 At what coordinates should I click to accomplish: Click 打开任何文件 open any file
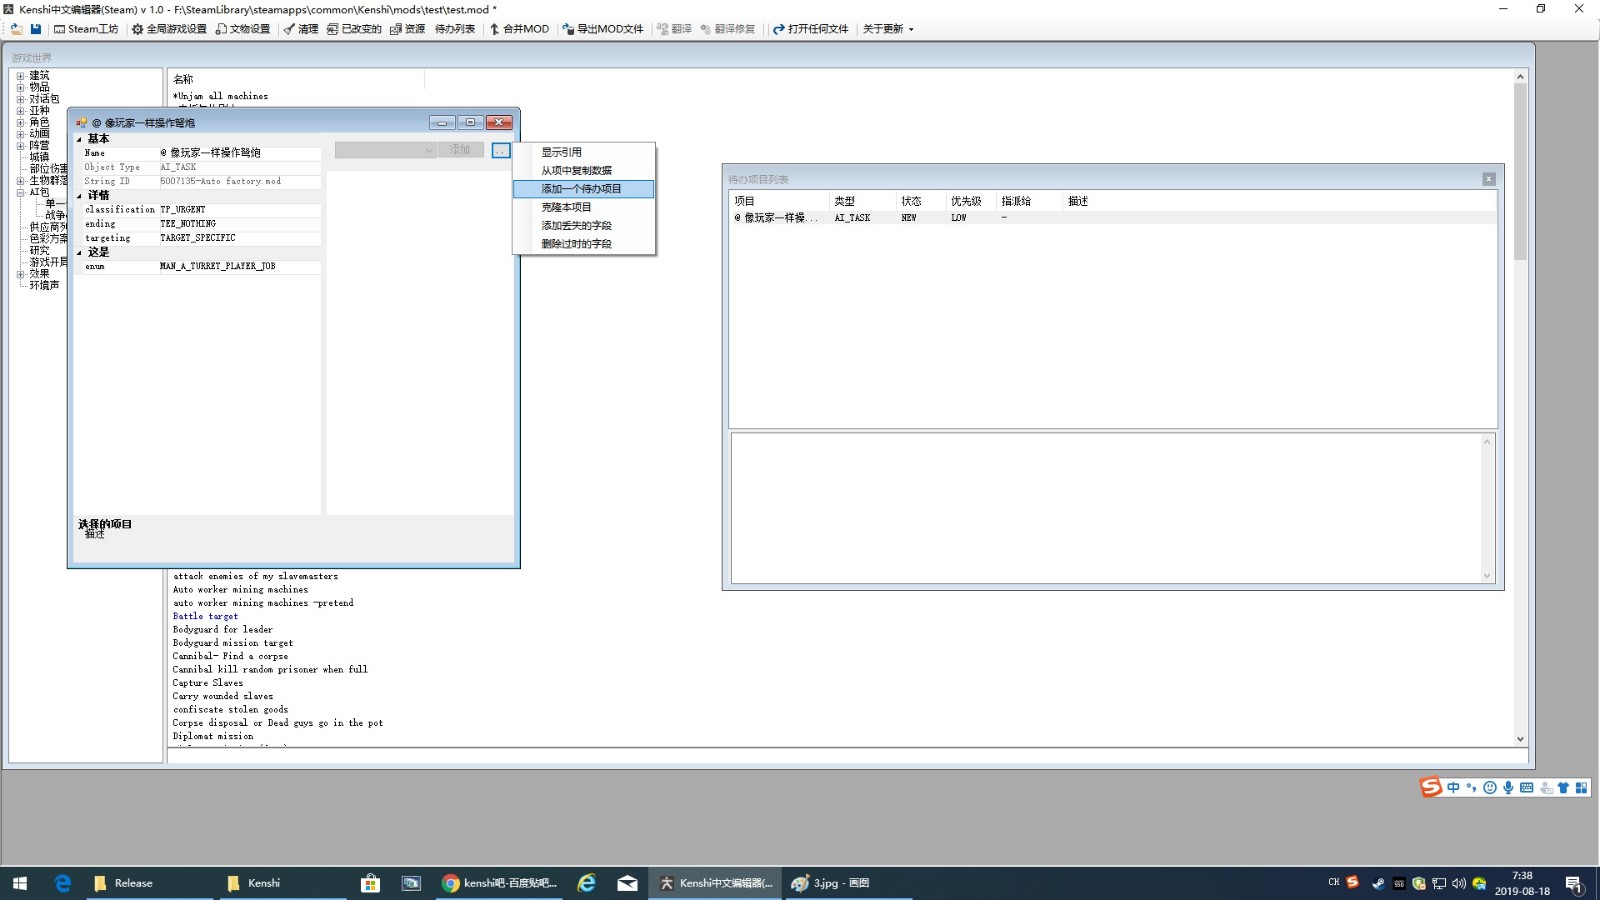tap(810, 29)
